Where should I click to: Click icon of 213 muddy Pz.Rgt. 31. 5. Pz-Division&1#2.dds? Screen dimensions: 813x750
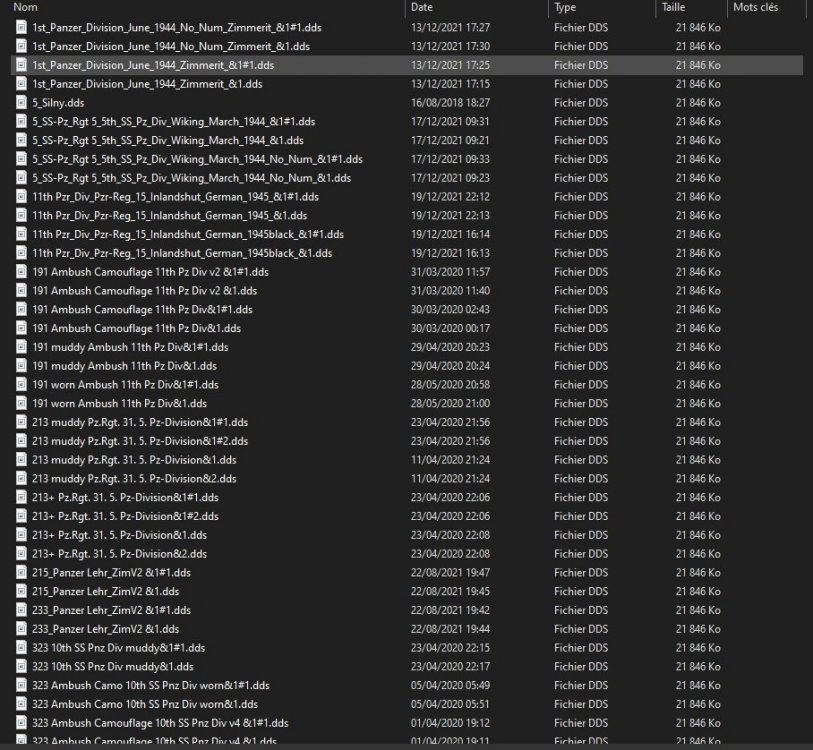pyautogui.click(x=21, y=441)
